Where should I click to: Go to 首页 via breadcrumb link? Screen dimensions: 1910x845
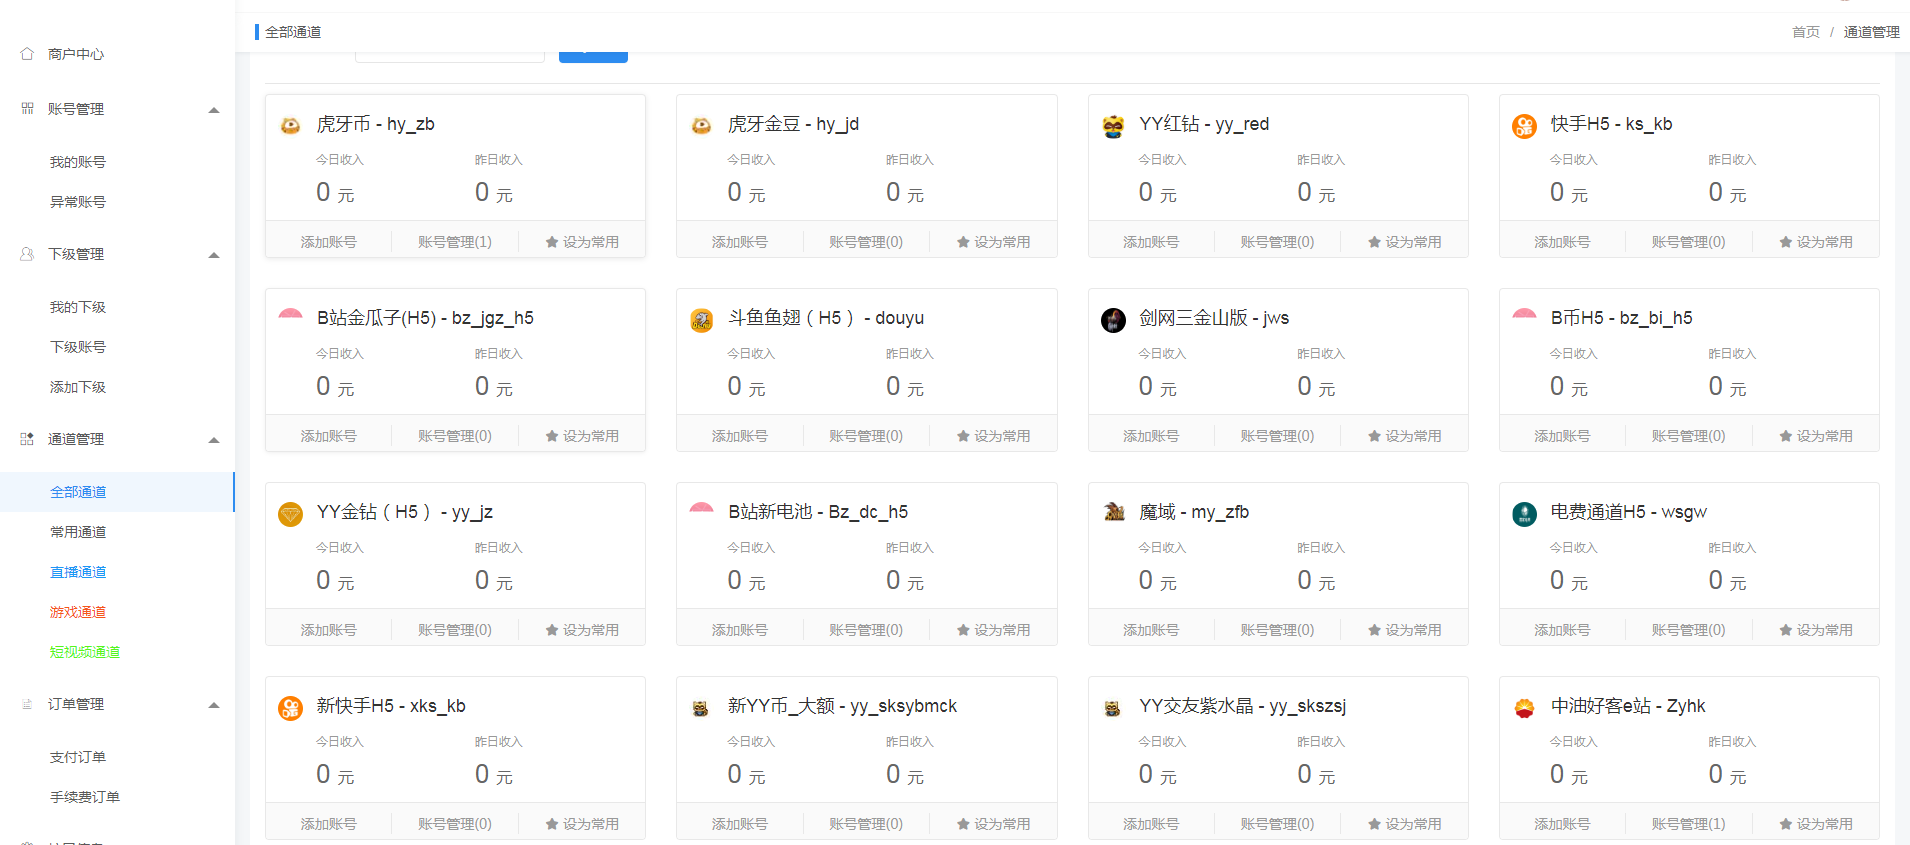click(1805, 32)
